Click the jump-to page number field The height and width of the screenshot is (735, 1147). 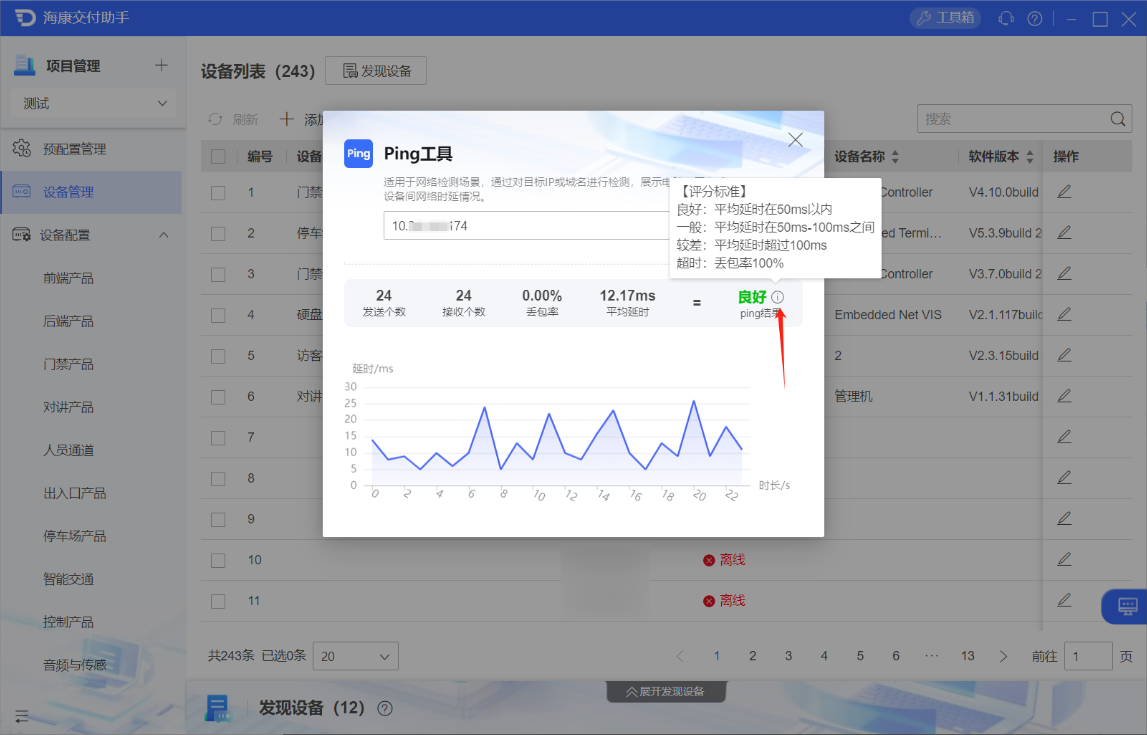click(1088, 656)
